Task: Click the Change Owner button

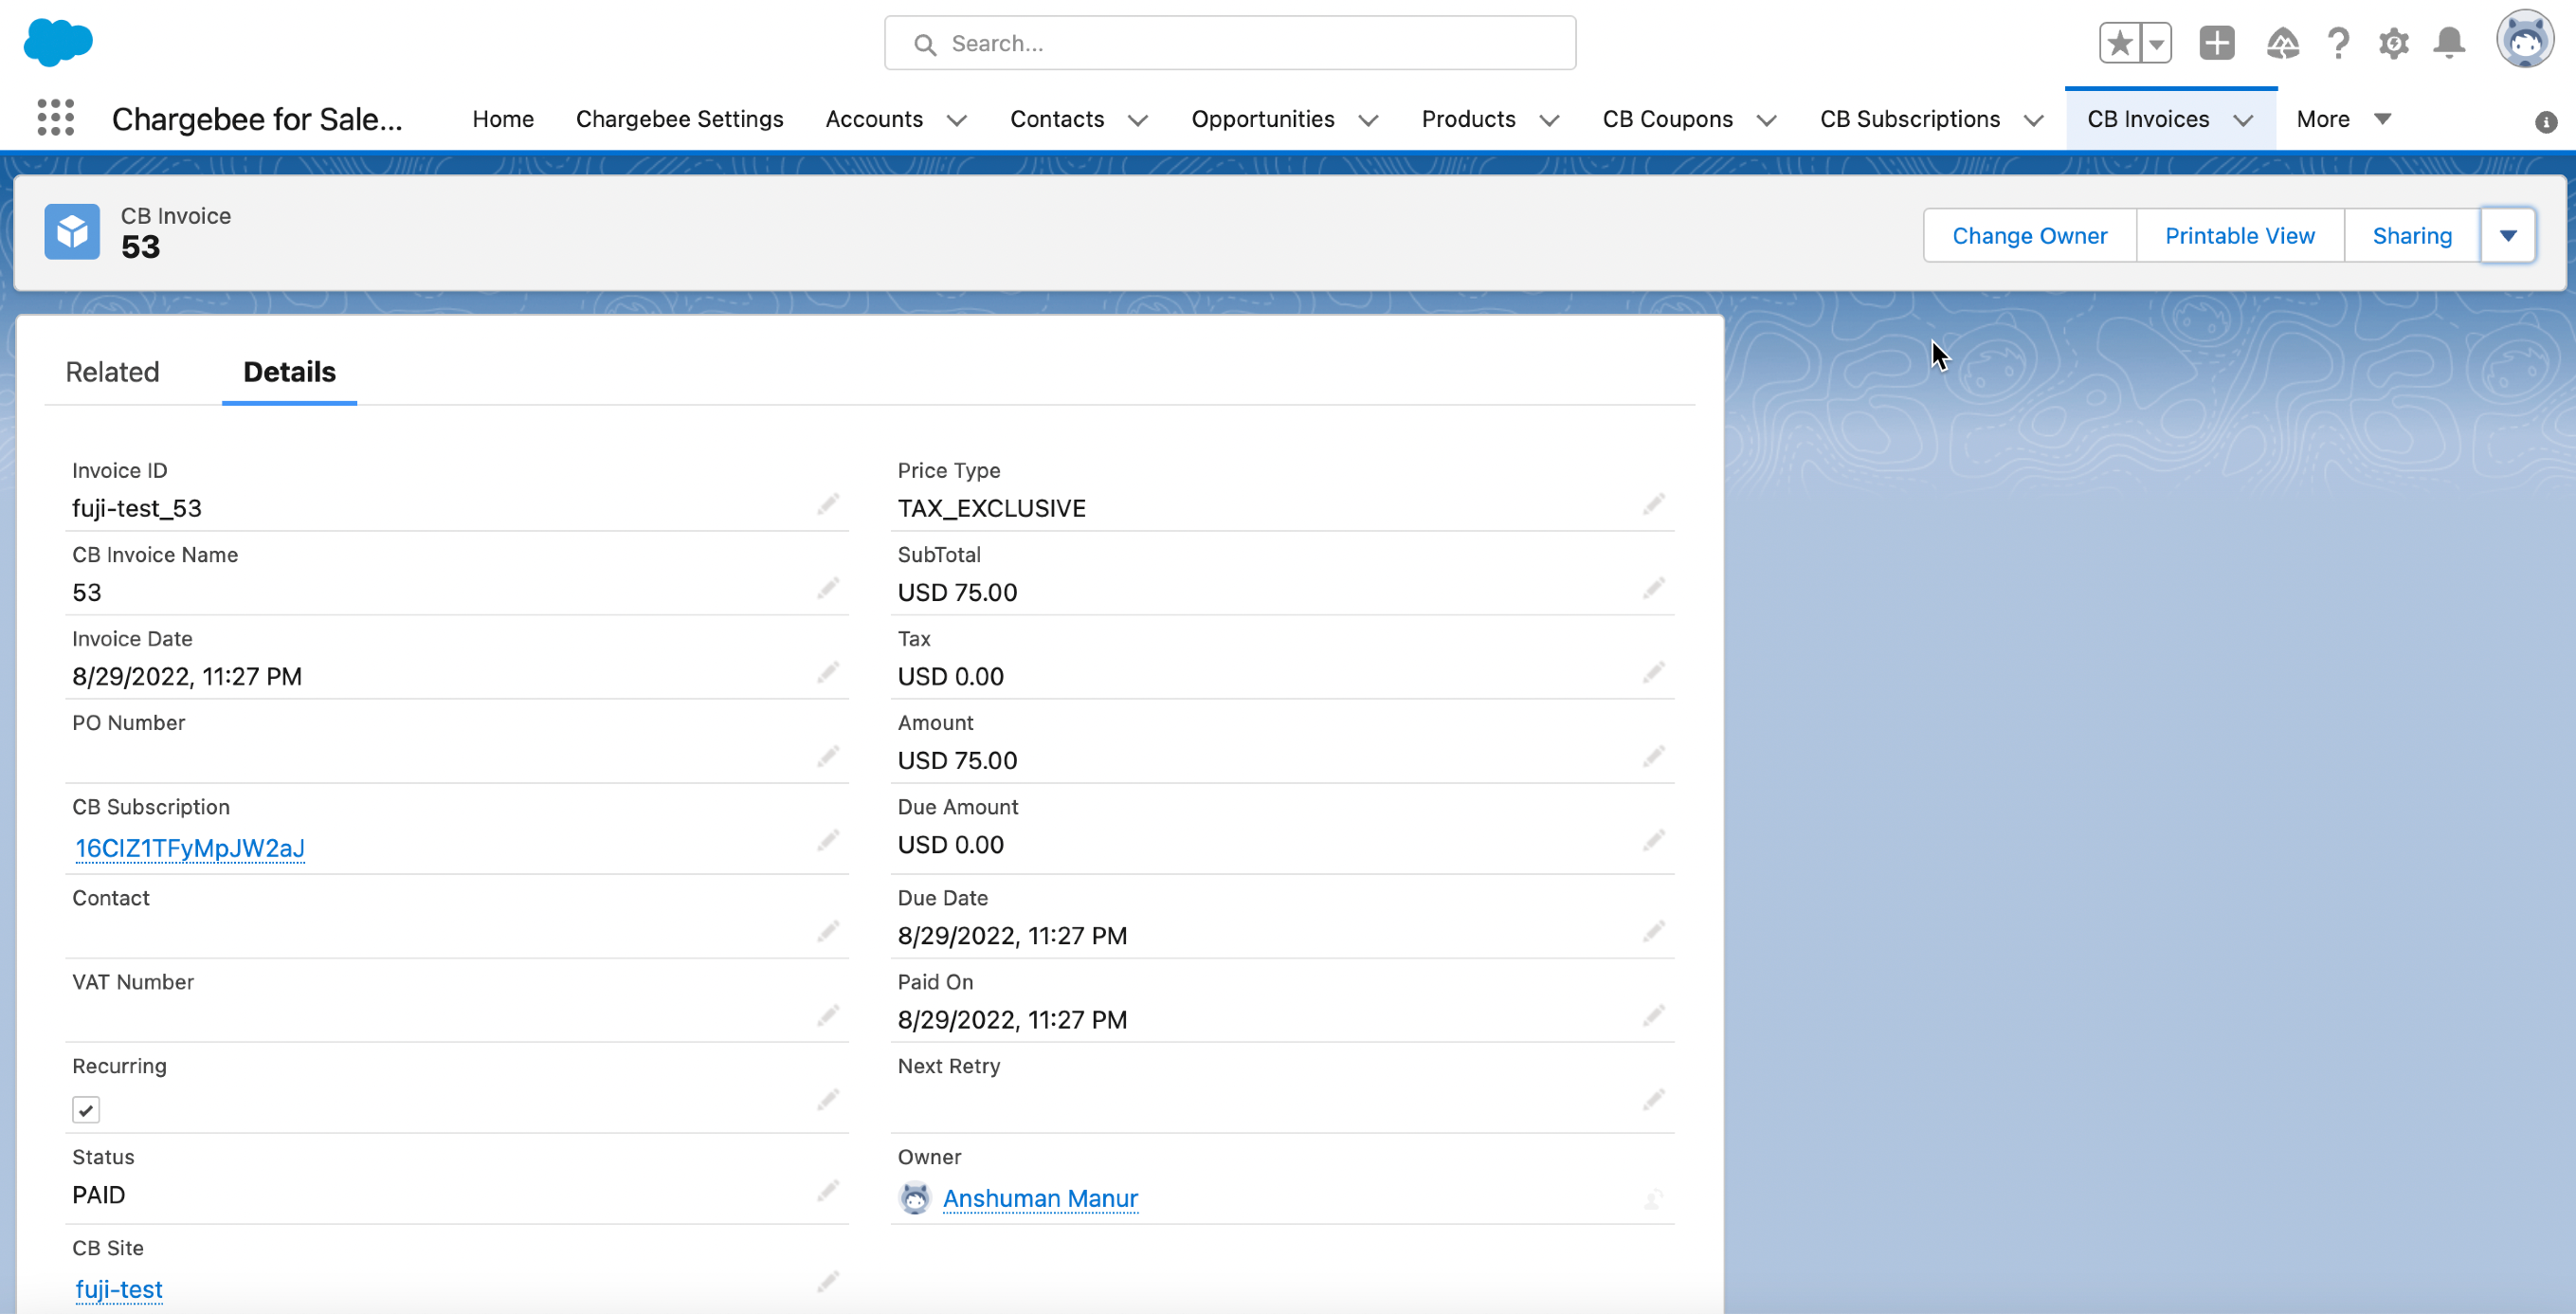Action: coord(2029,236)
